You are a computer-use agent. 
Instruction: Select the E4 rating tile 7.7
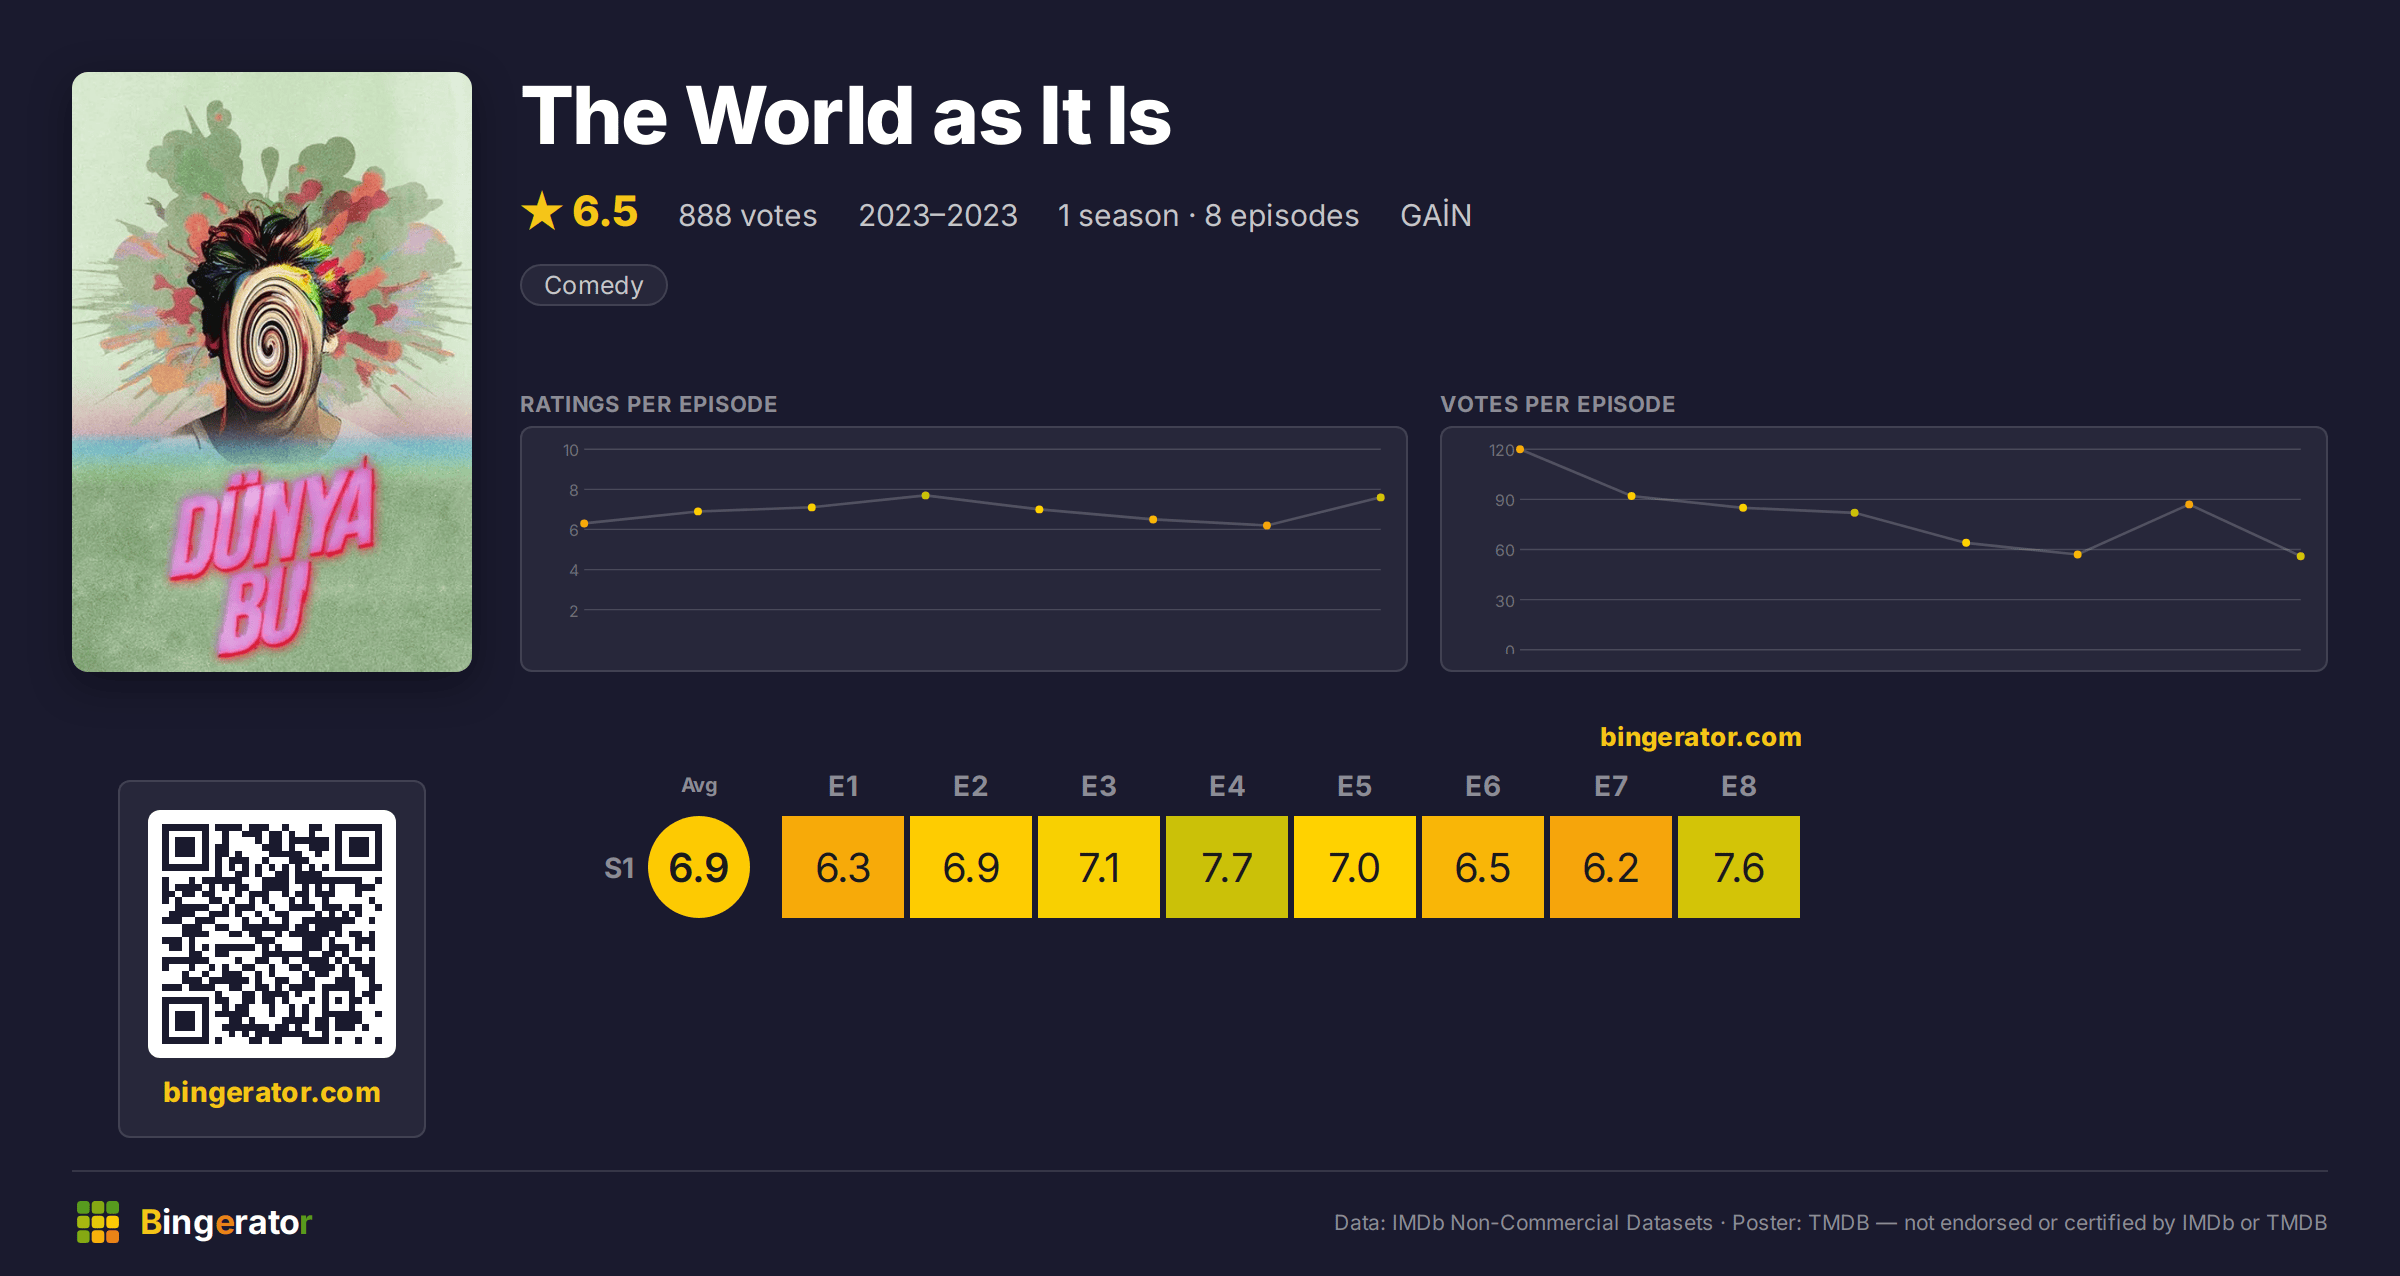[1227, 867]
